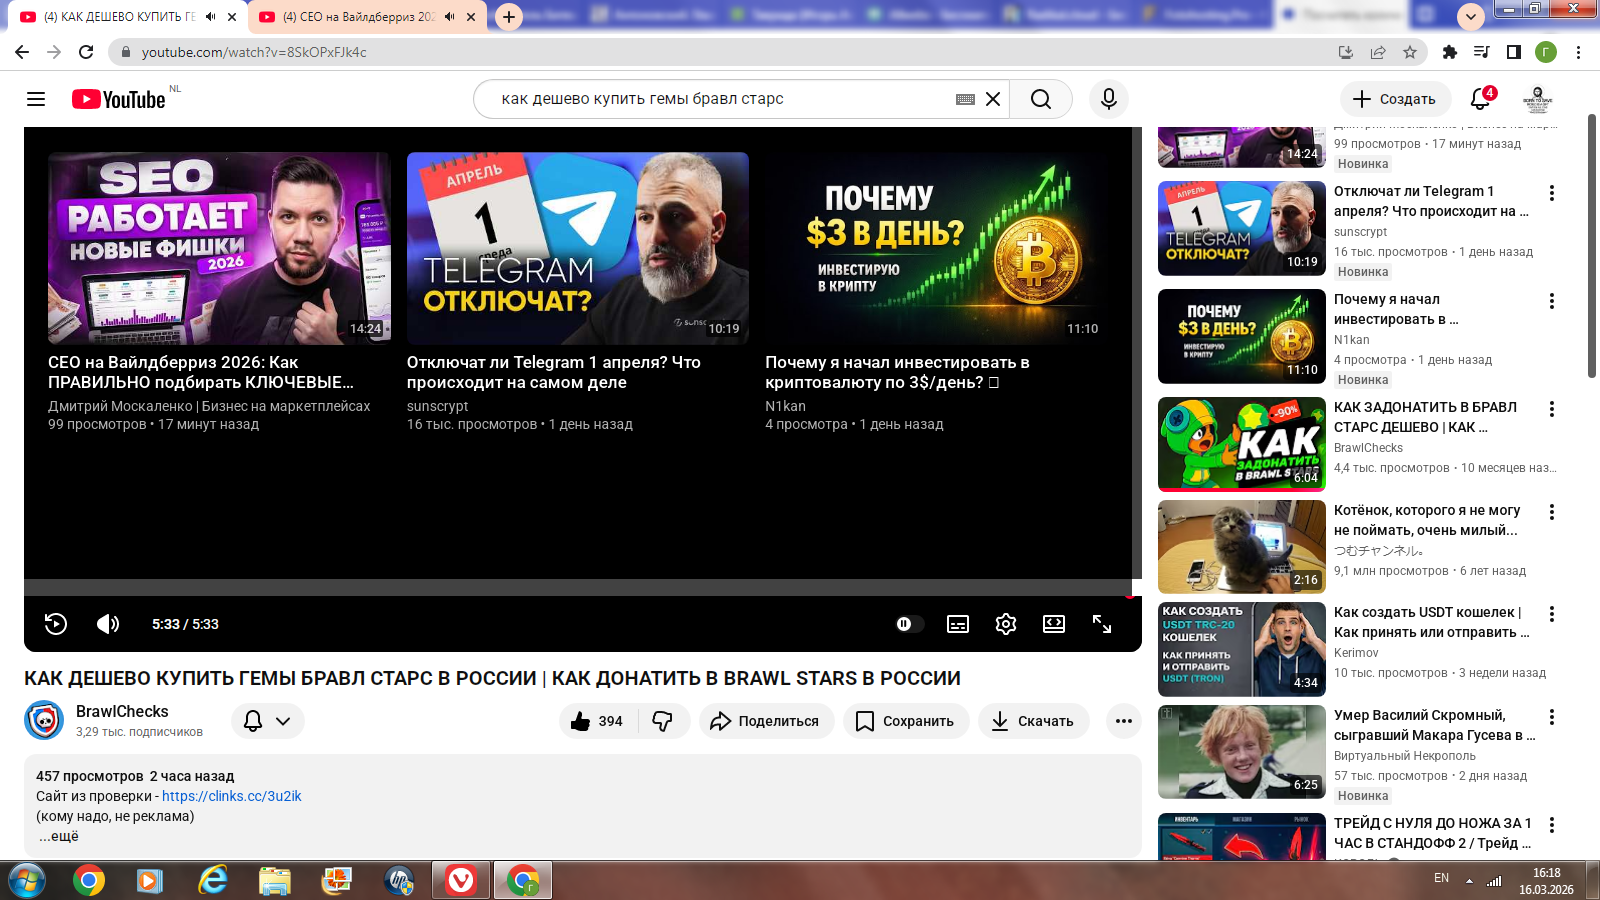The width and height of the screenshot is (1600, 900).
Task: Expand the description with ...ещё
Action: [59, 836]
